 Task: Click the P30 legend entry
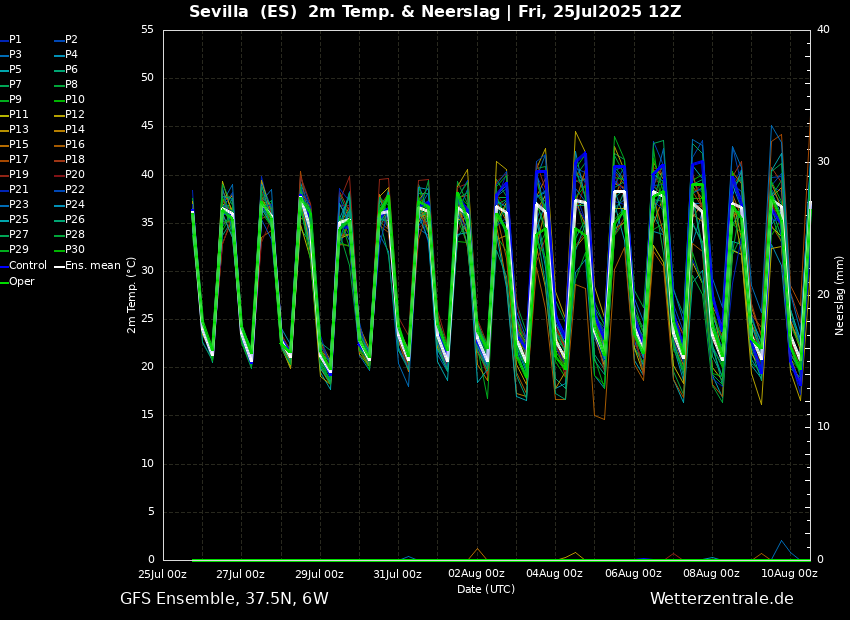(75, 250)
